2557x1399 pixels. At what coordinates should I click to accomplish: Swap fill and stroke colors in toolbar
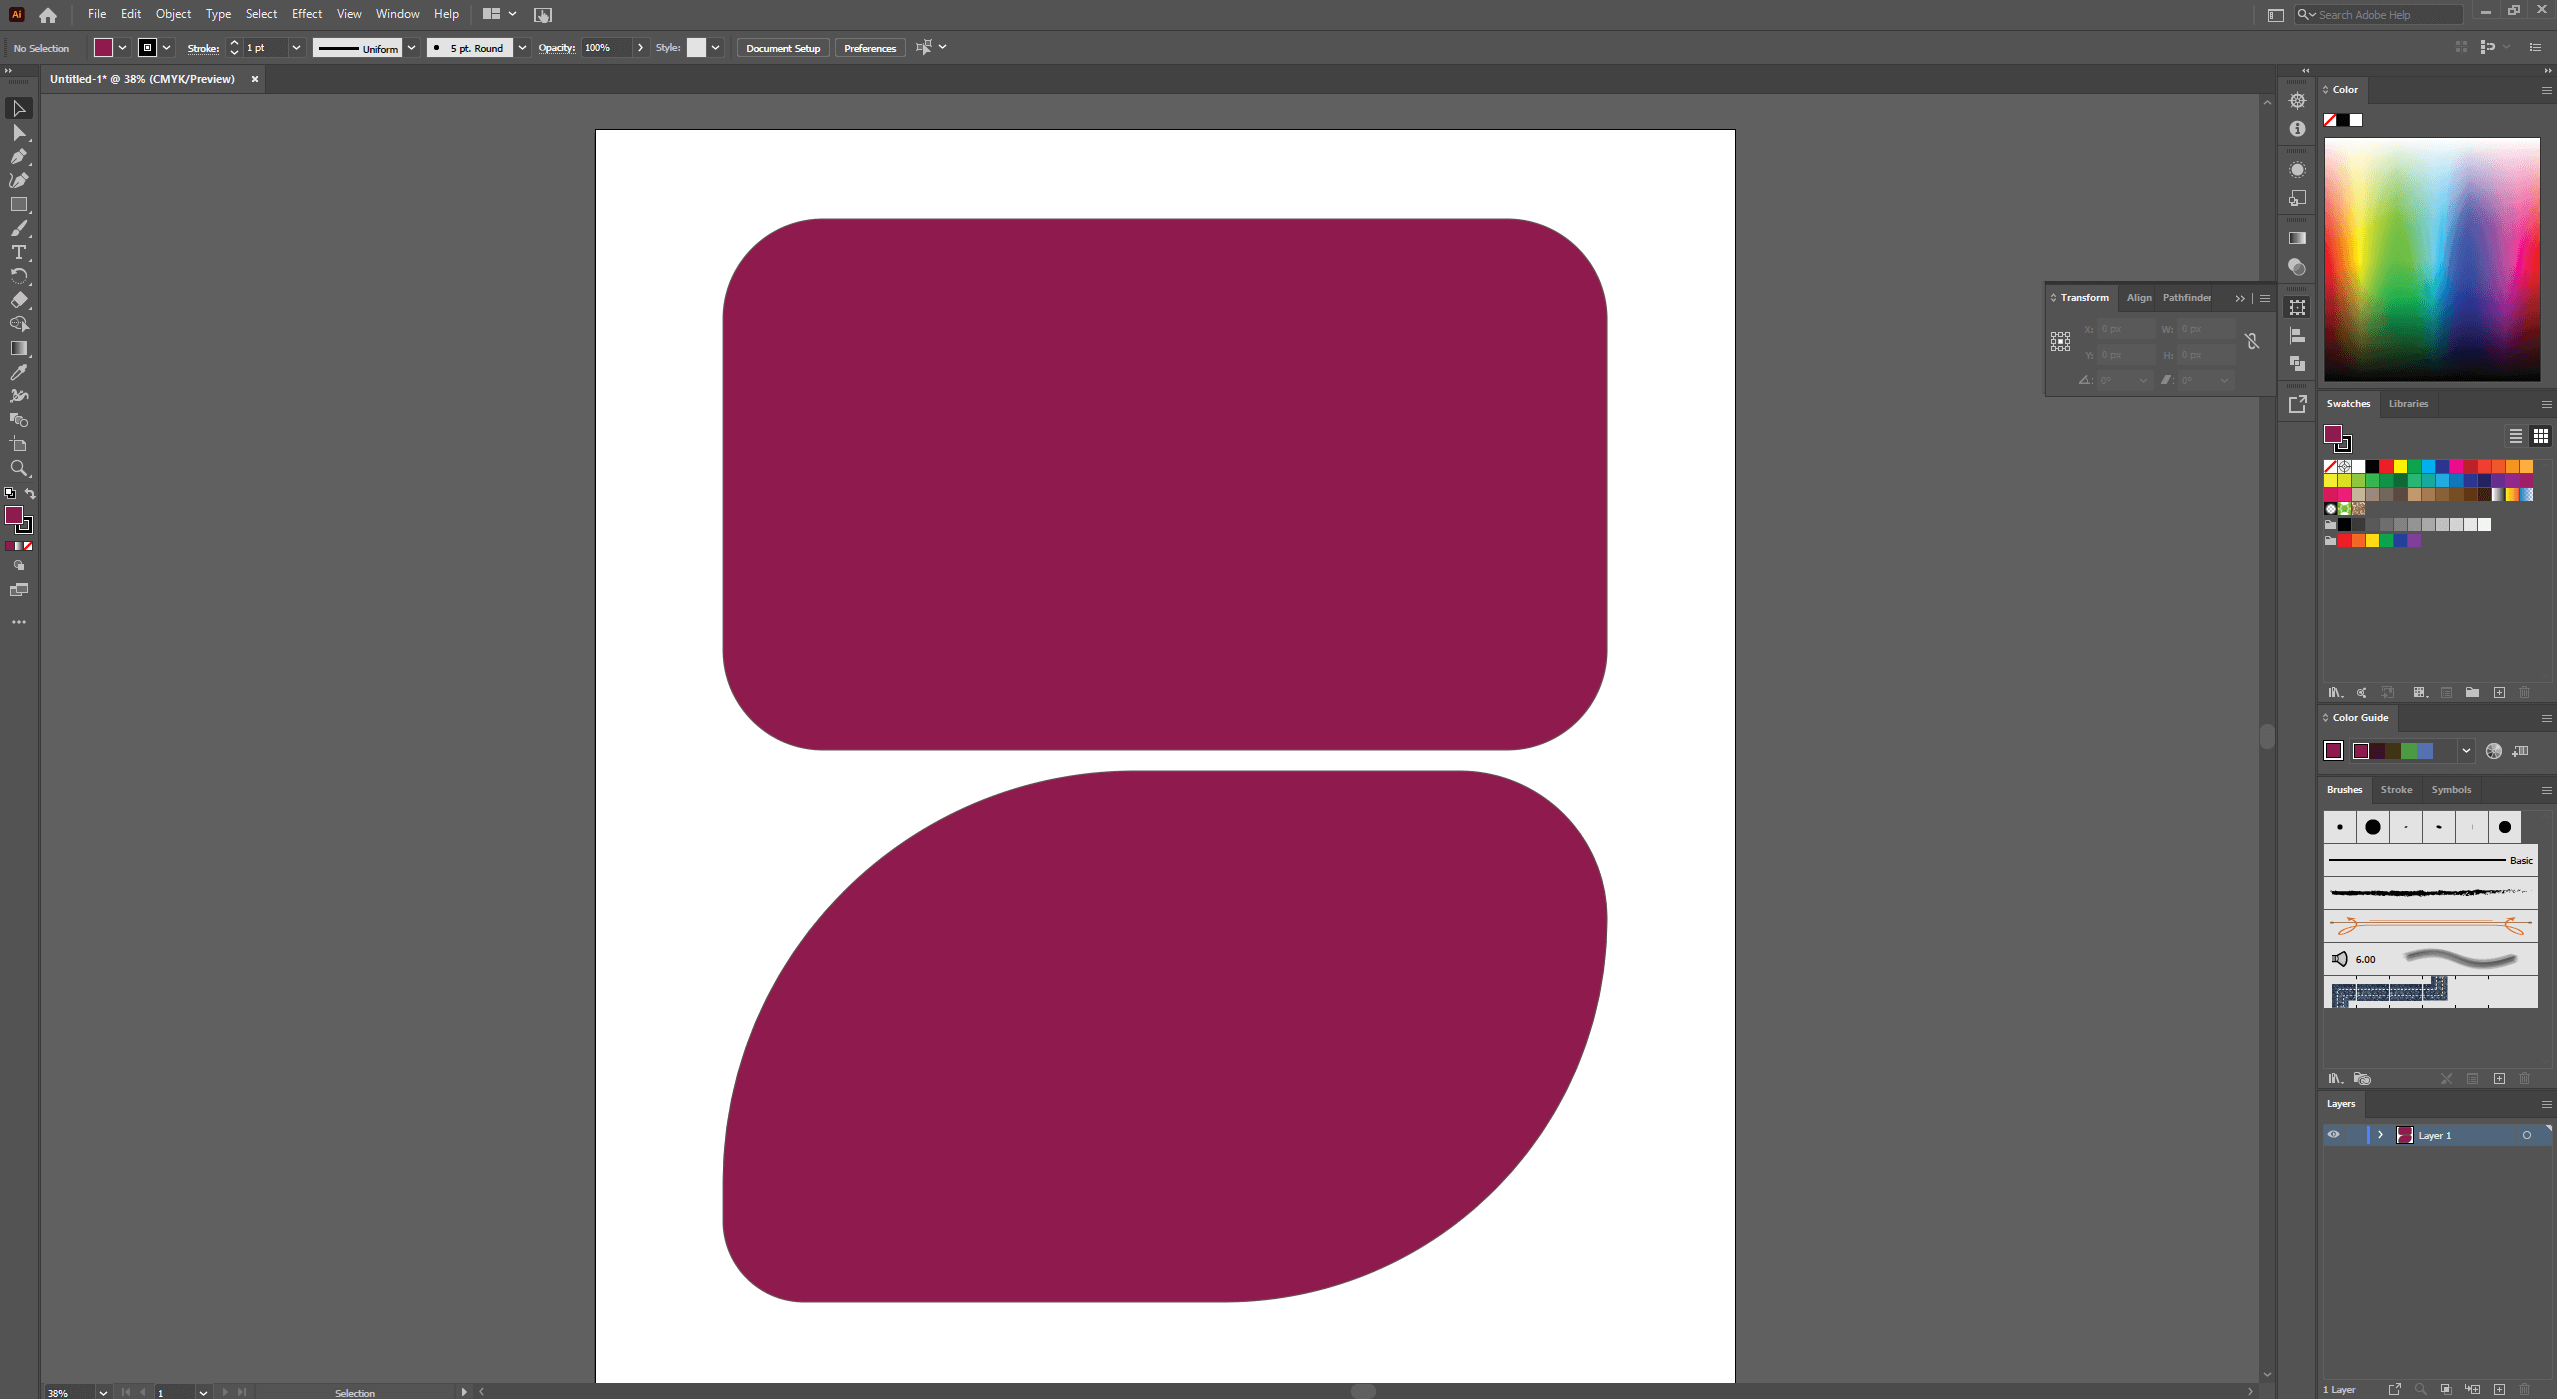pyautogui.click(x=29, y=493)
